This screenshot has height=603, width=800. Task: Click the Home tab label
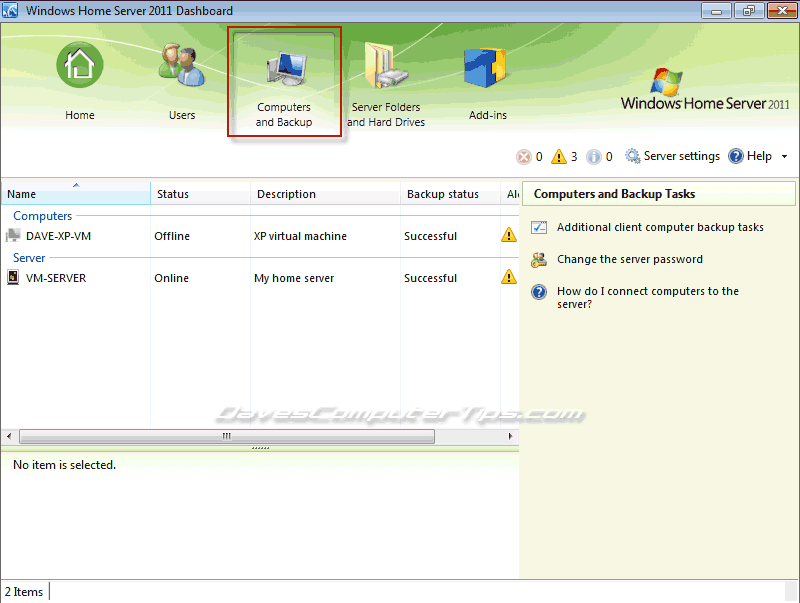[x=80, y=115]
